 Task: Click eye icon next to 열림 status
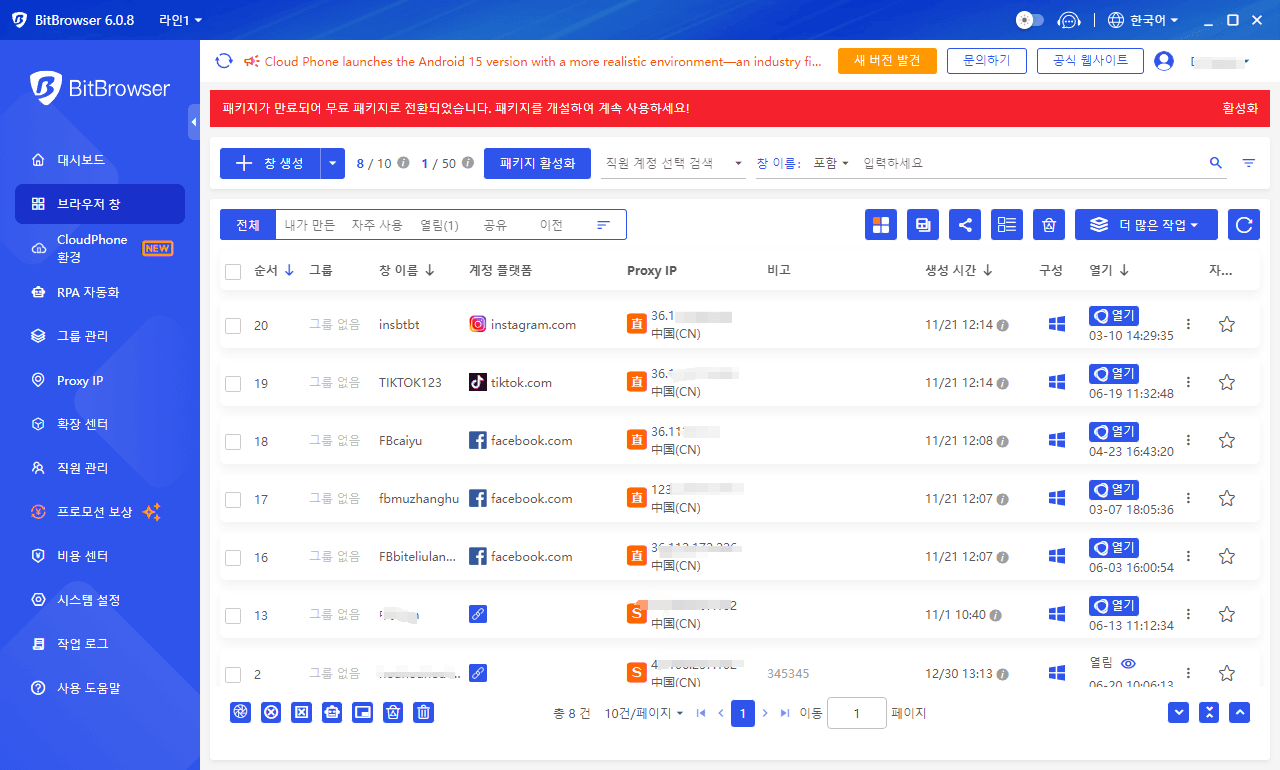(1129, 663)
